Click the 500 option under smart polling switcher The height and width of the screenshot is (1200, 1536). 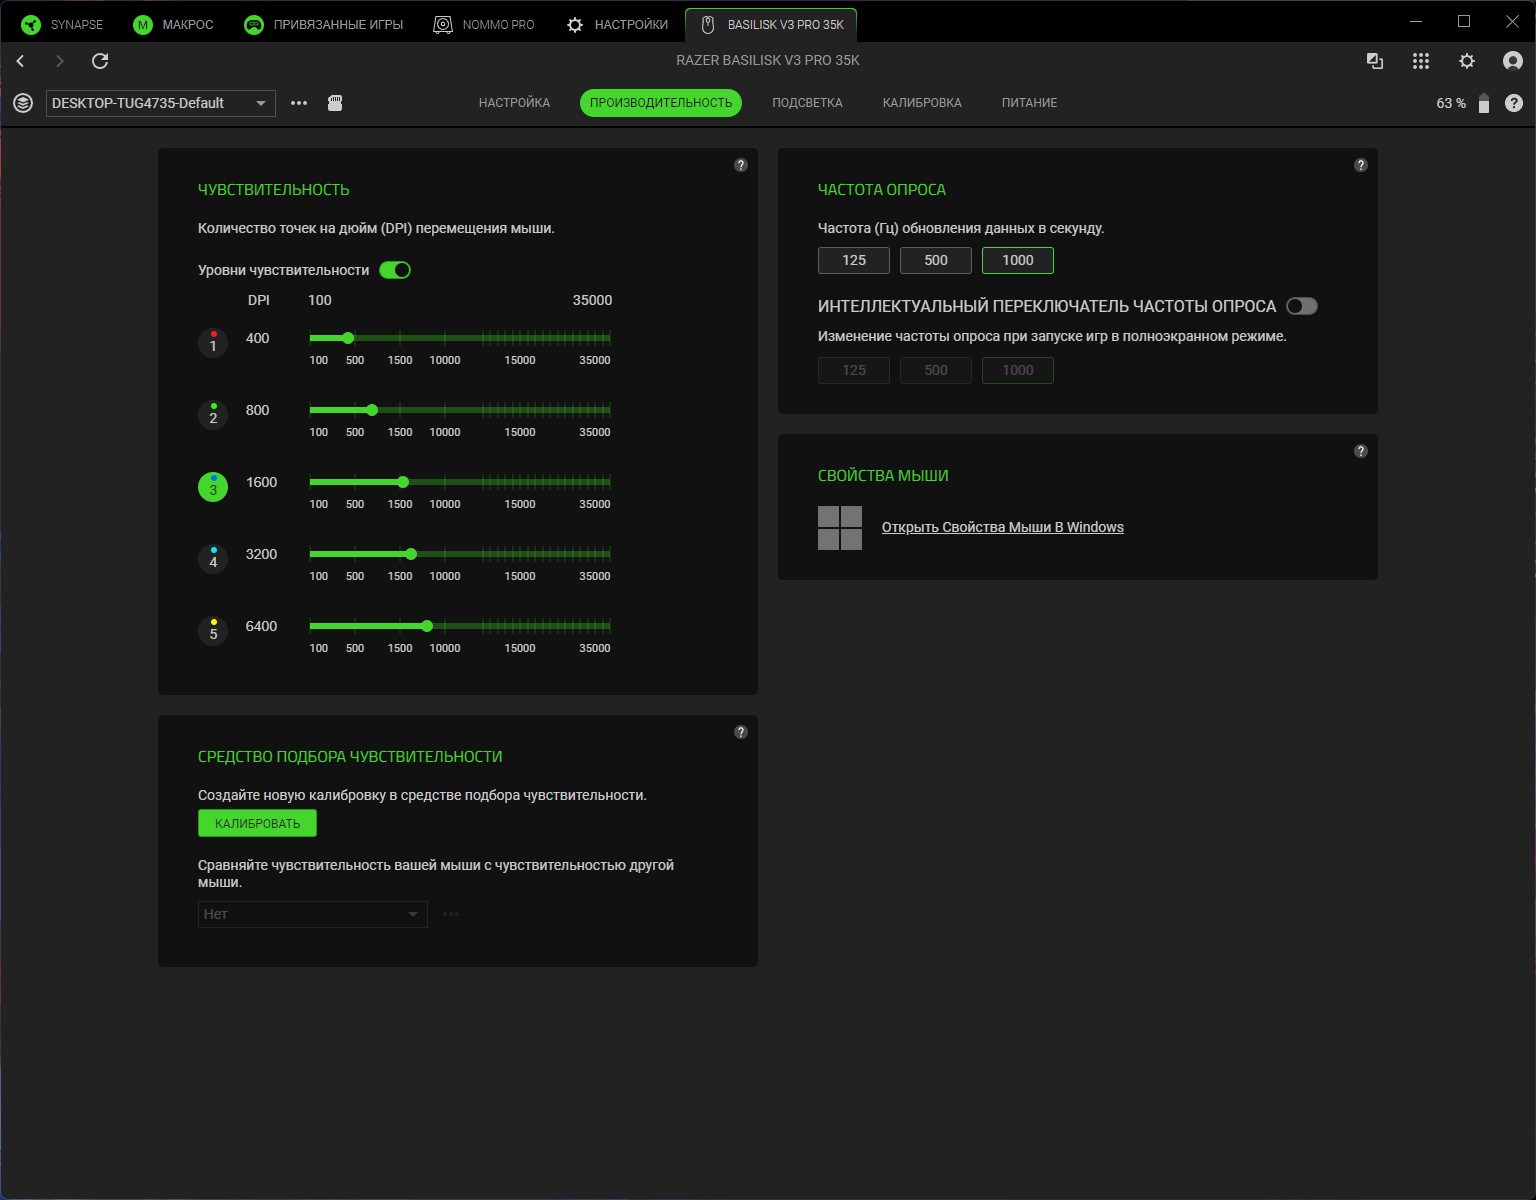(936, 370)
